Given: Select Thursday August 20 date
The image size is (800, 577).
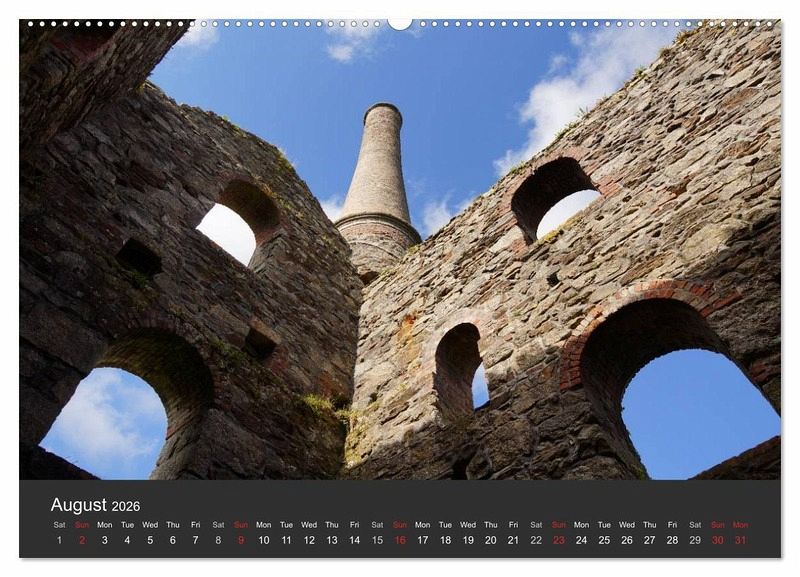Looking at the screenshot, I should (490, 540).
